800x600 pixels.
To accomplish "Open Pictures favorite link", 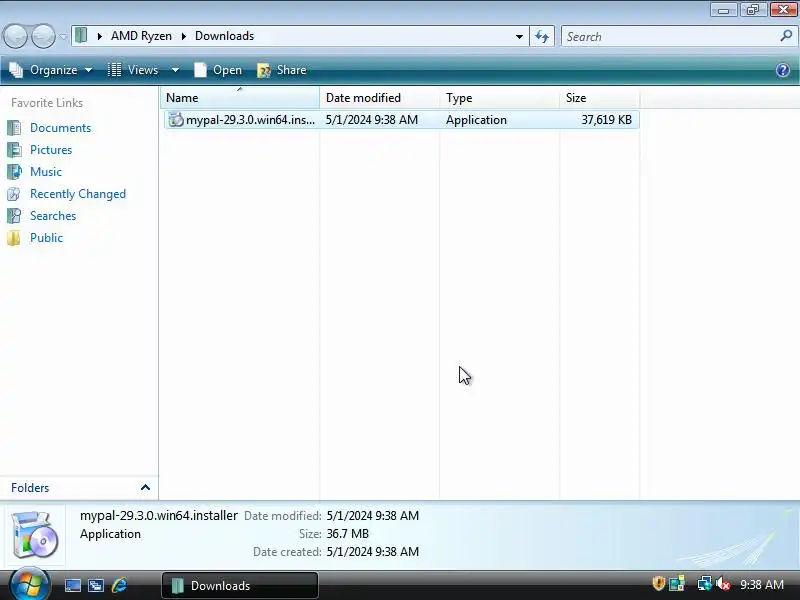I will [x=51, y=149].
